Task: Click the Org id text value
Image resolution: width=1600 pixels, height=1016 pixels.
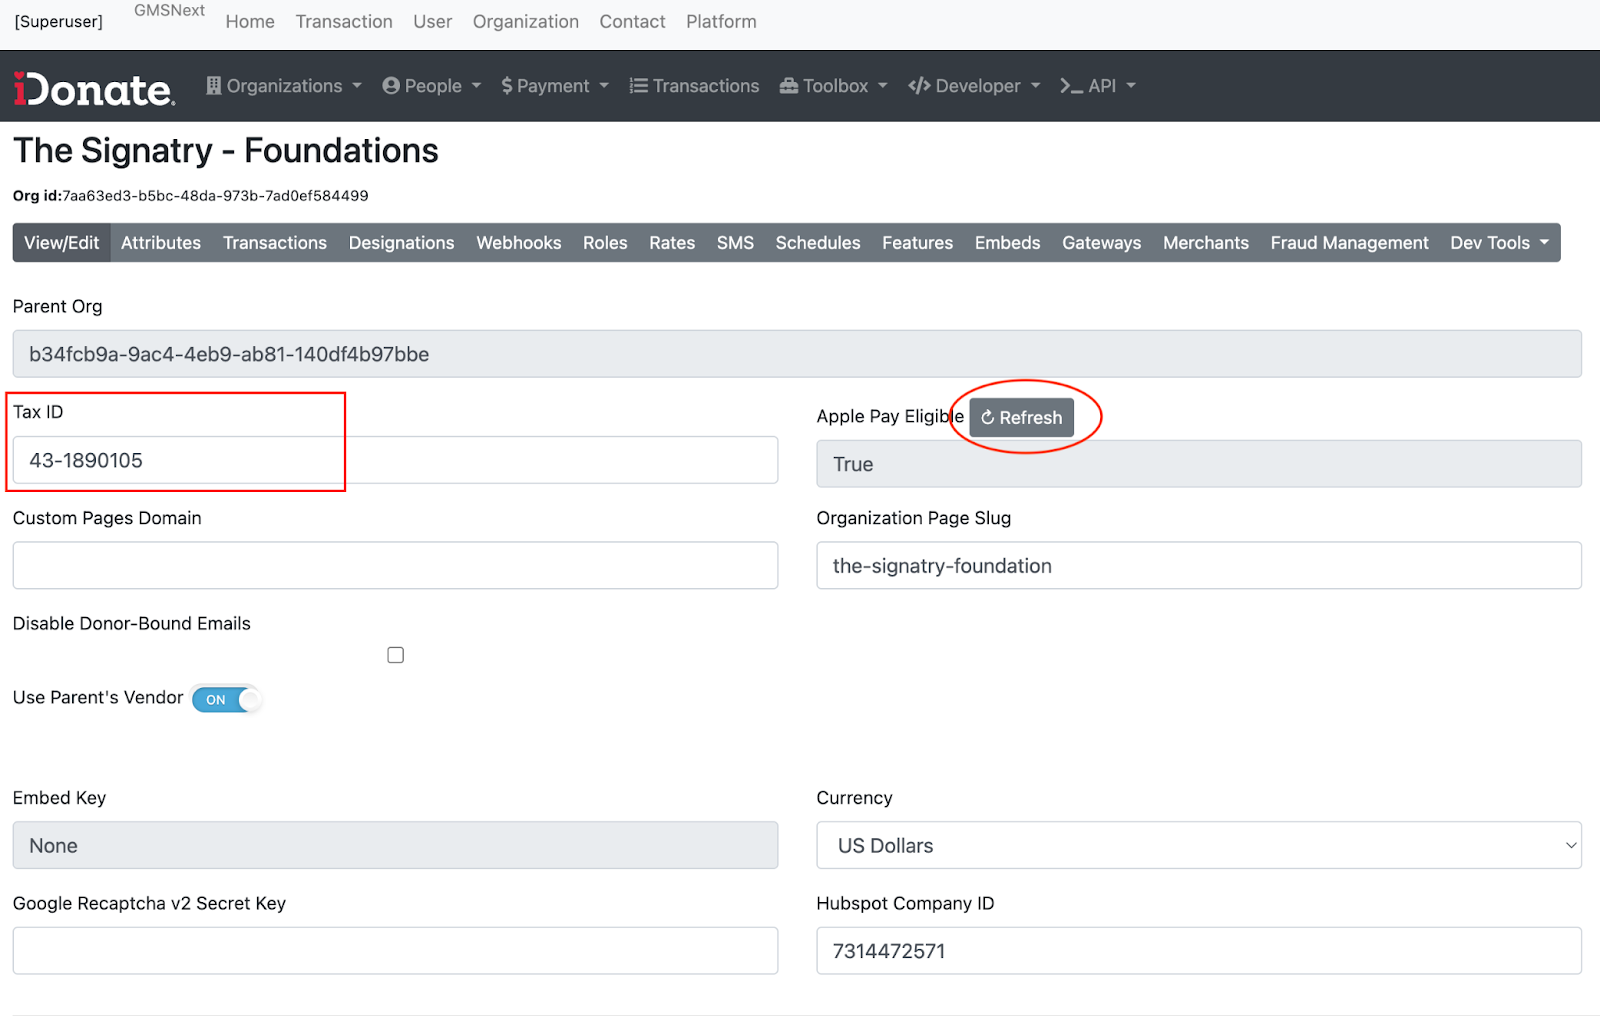Action: click(215, 196)
